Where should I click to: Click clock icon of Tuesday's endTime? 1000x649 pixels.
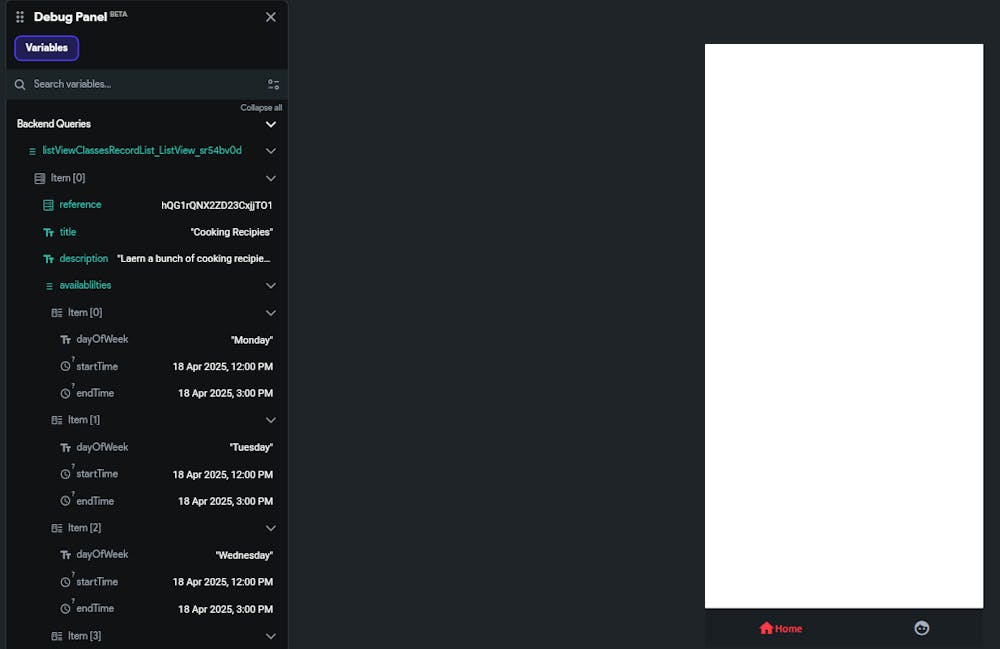pyautogui.click(x=66, y=501)
